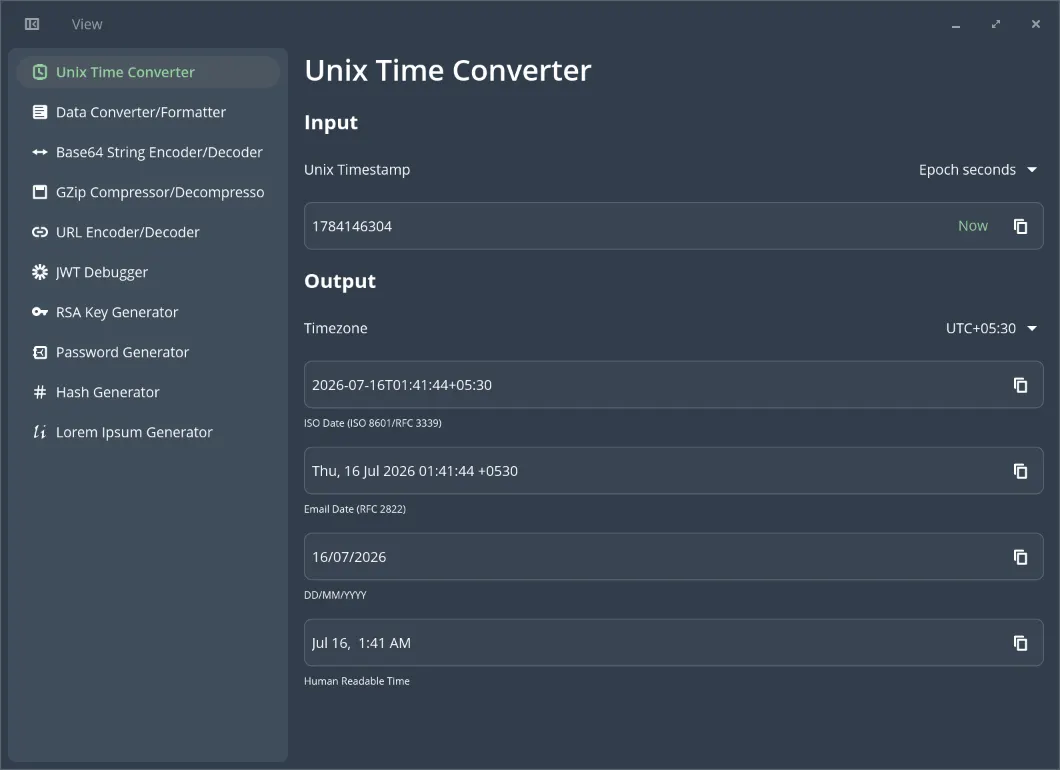
Task: Copy the Email Date RFC 2822 output
Action: [x=1020, y=471]
